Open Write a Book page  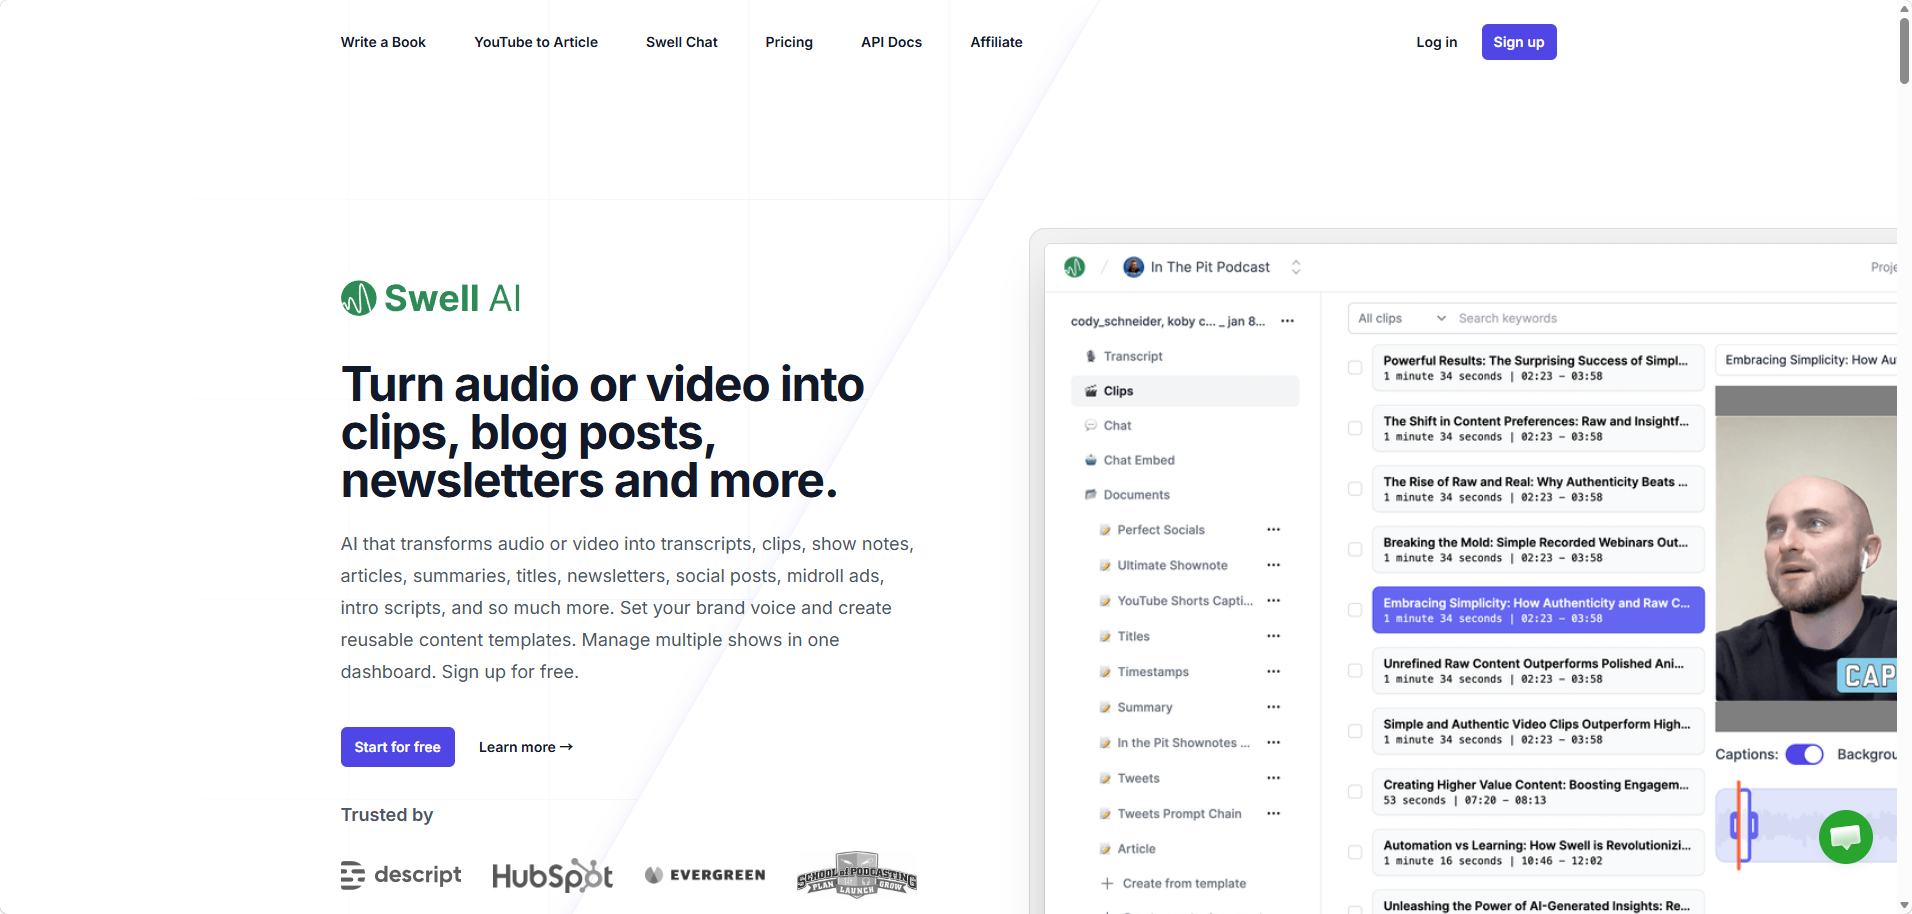(x=383, y=42)
